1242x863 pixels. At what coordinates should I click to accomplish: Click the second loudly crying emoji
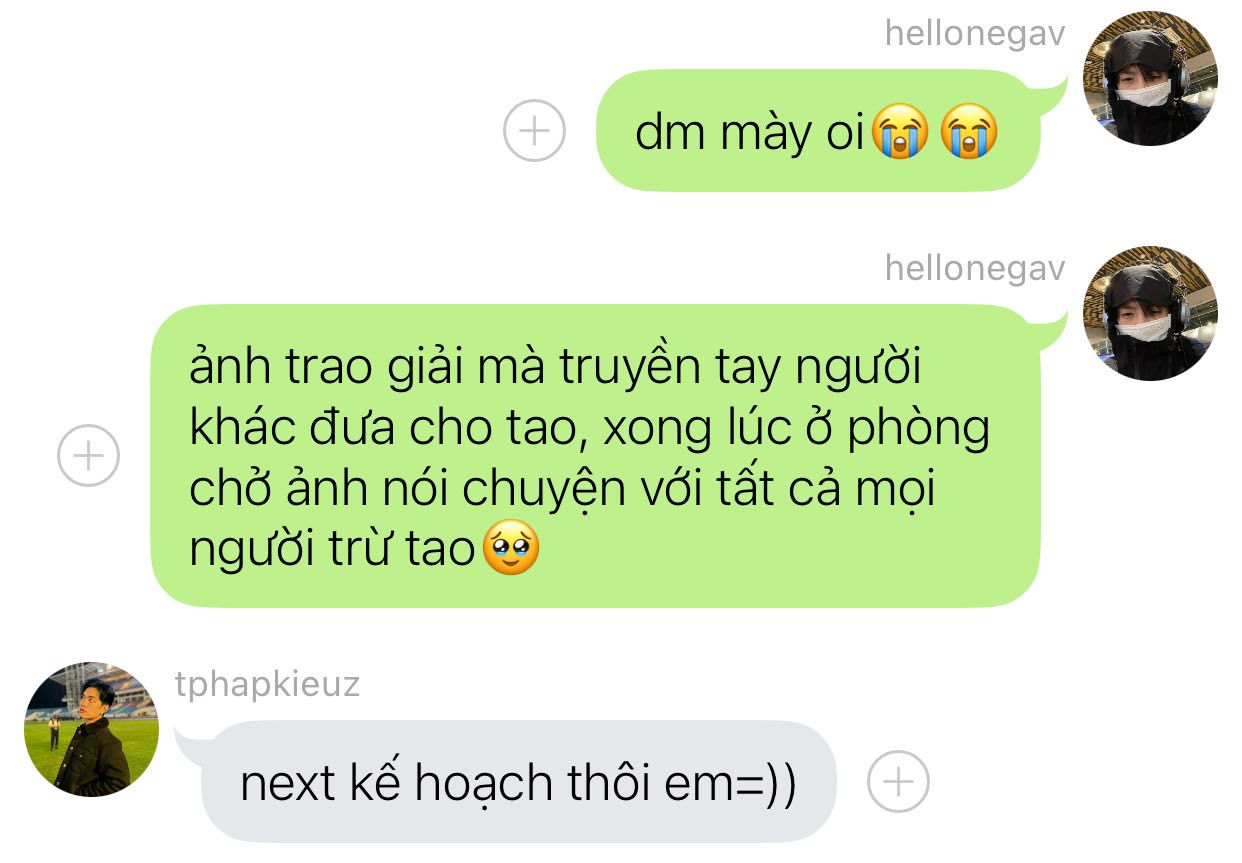click(x=968, y=134)
